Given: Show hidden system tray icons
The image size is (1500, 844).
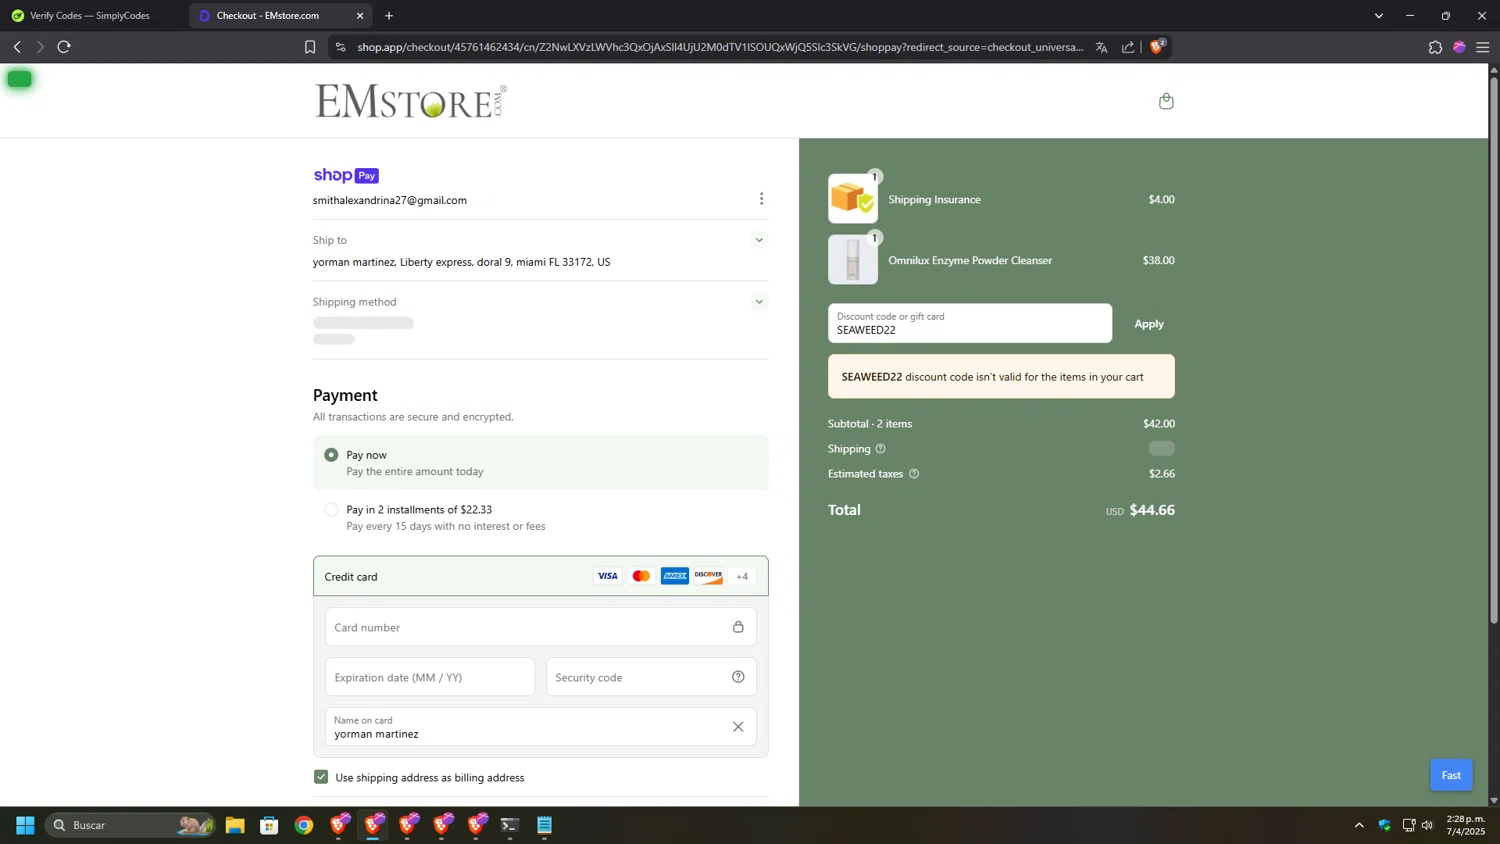Looking at the screenshot, I should [1359, 825].
